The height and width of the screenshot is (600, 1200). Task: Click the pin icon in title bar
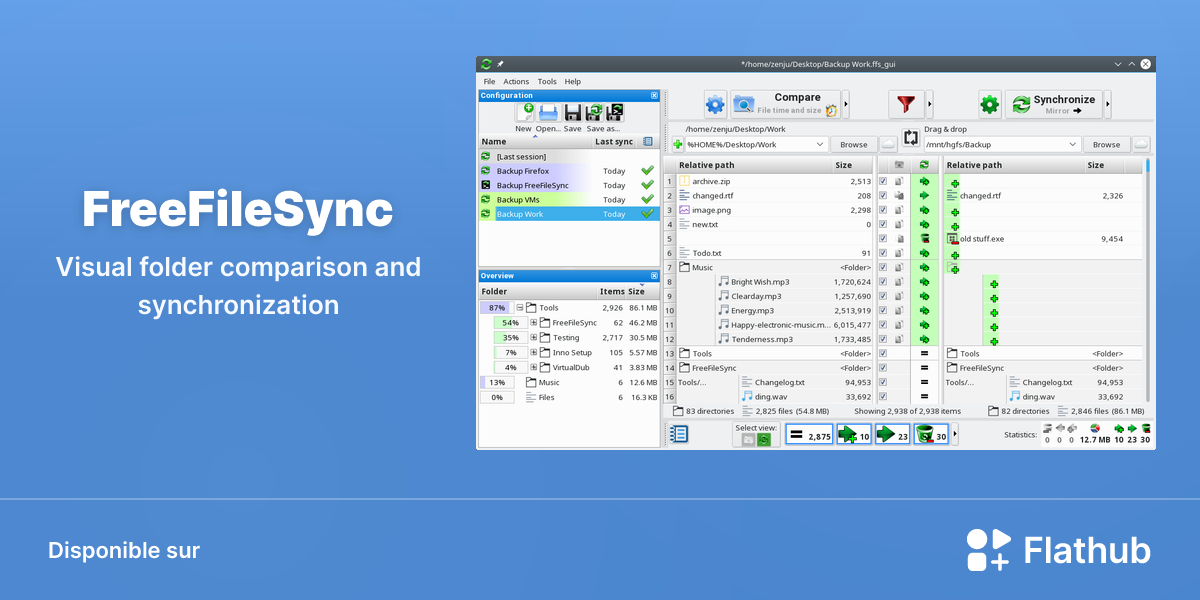(x=500, y=64)
